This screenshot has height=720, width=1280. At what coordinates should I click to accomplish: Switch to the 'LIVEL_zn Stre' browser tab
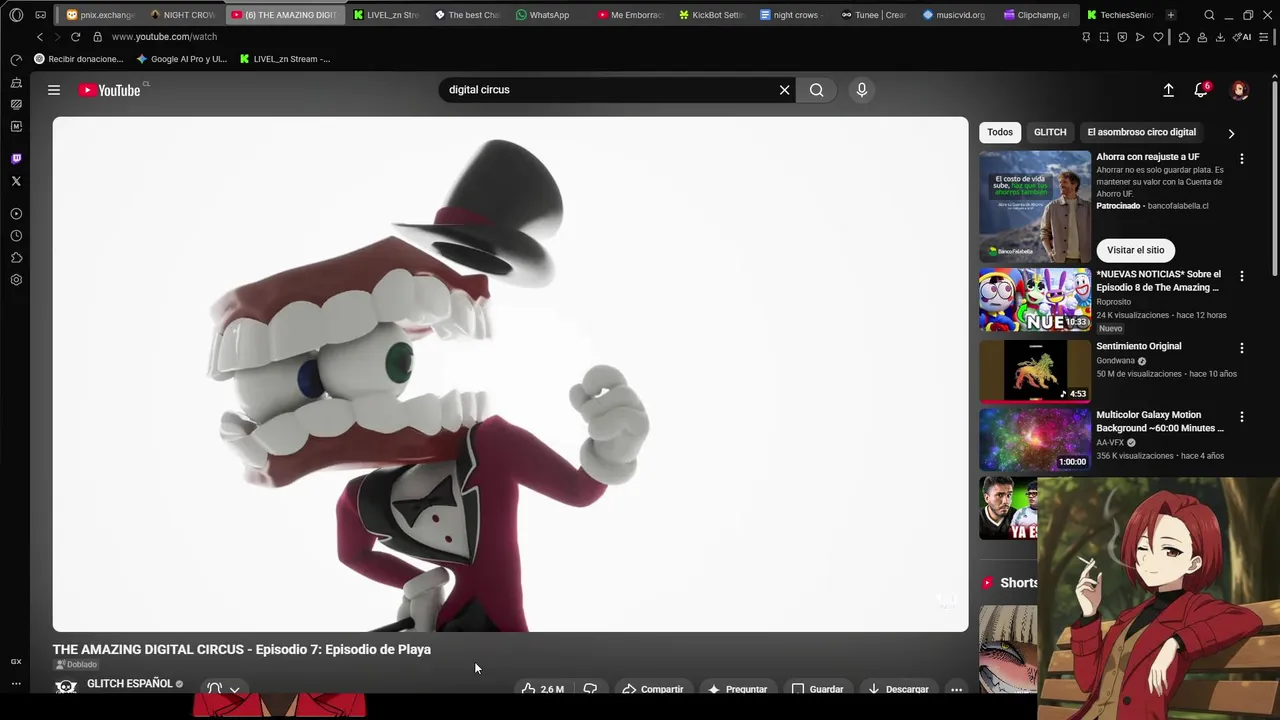[x=386, y=15]
